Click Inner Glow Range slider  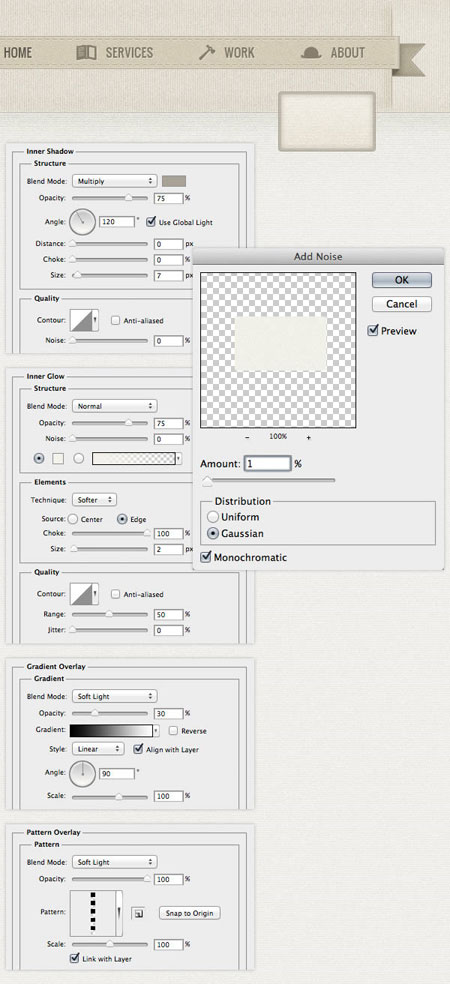(x=110, y=614)
